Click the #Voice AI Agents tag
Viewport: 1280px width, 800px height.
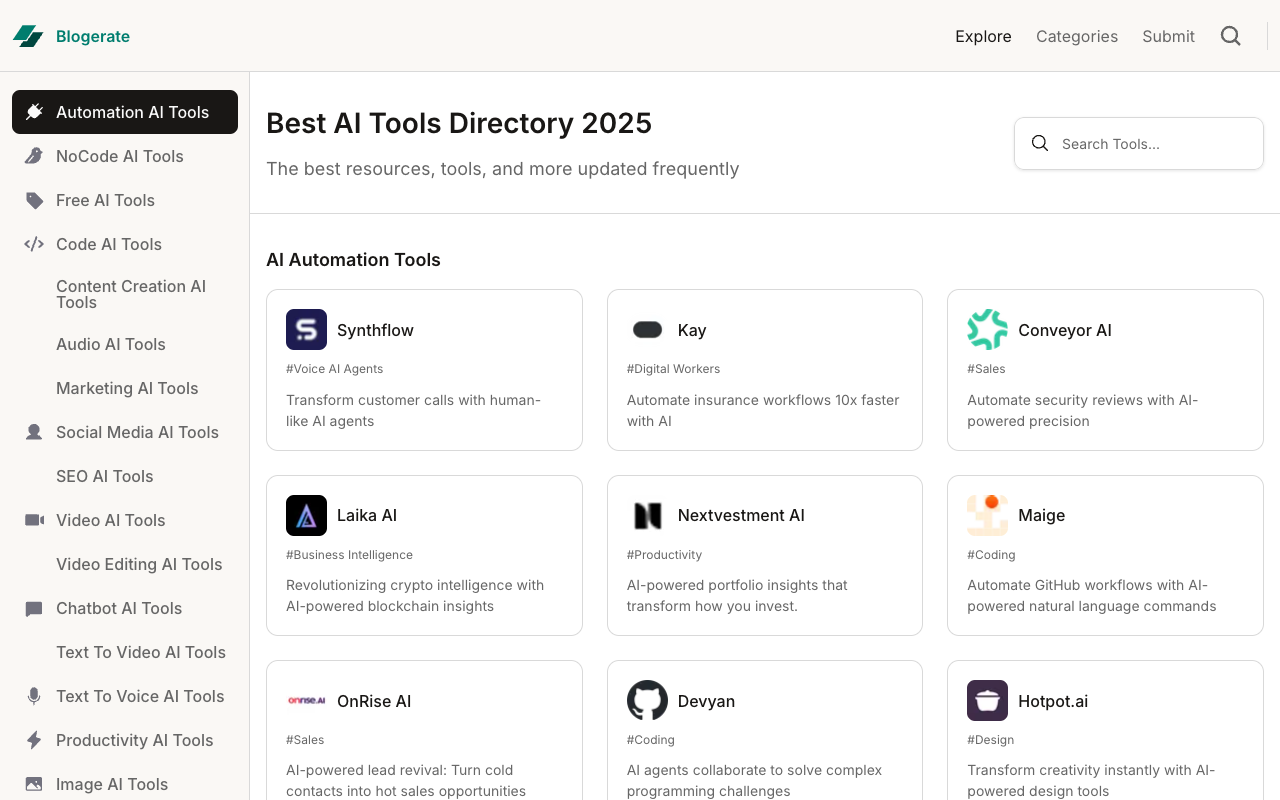point(334,369)
